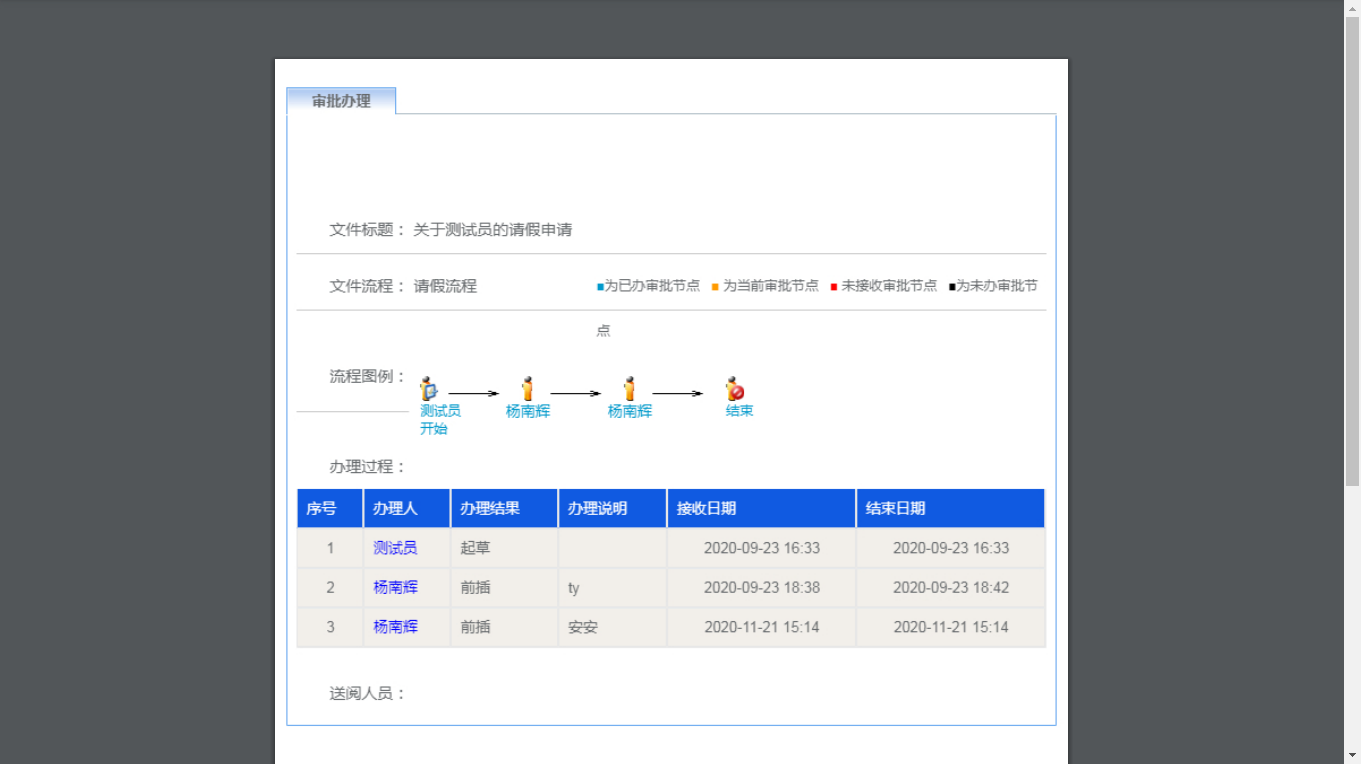Click the person figure icon above first 杨南辉 label
1361x764 pixels.
point(527,383)
